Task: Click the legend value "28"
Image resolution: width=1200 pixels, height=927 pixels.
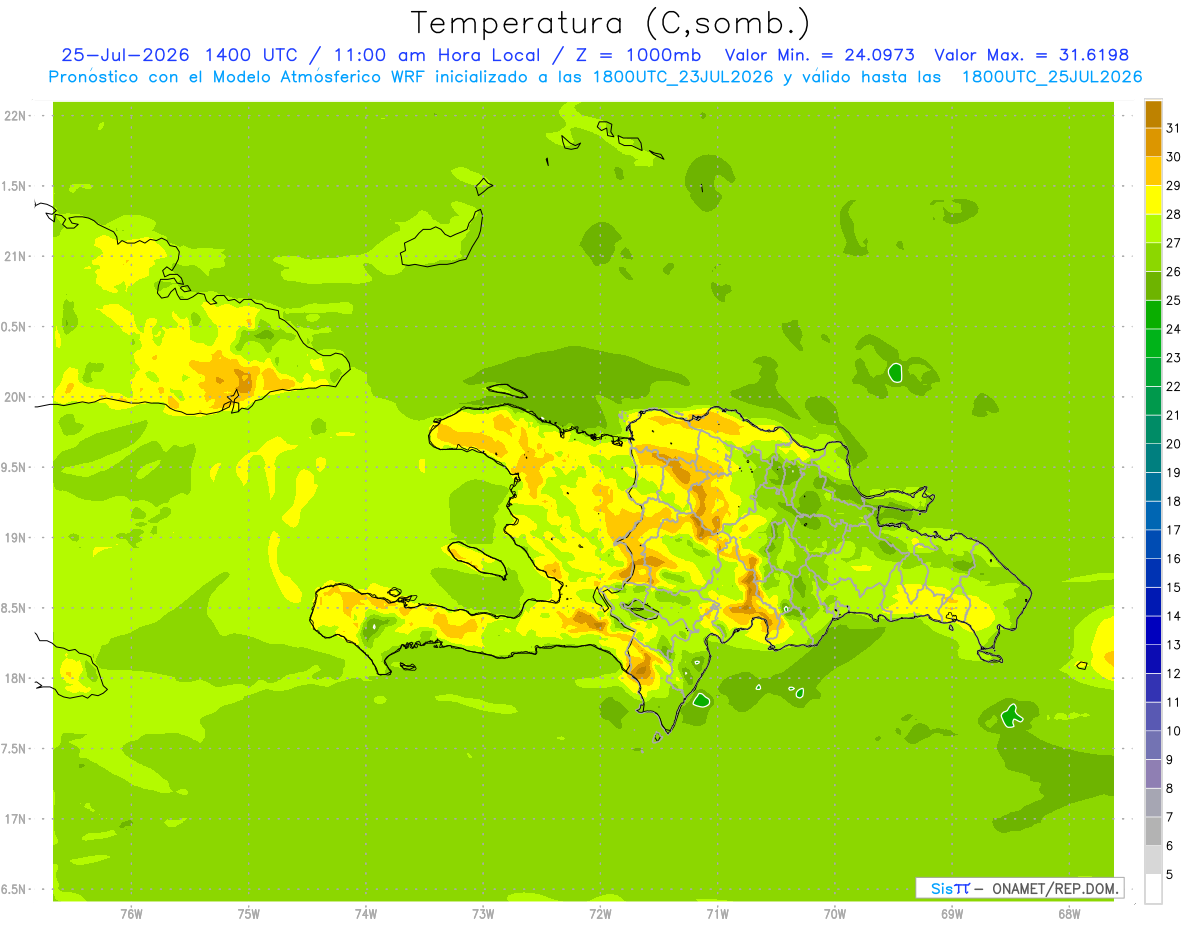Action: click(1174, 214)
